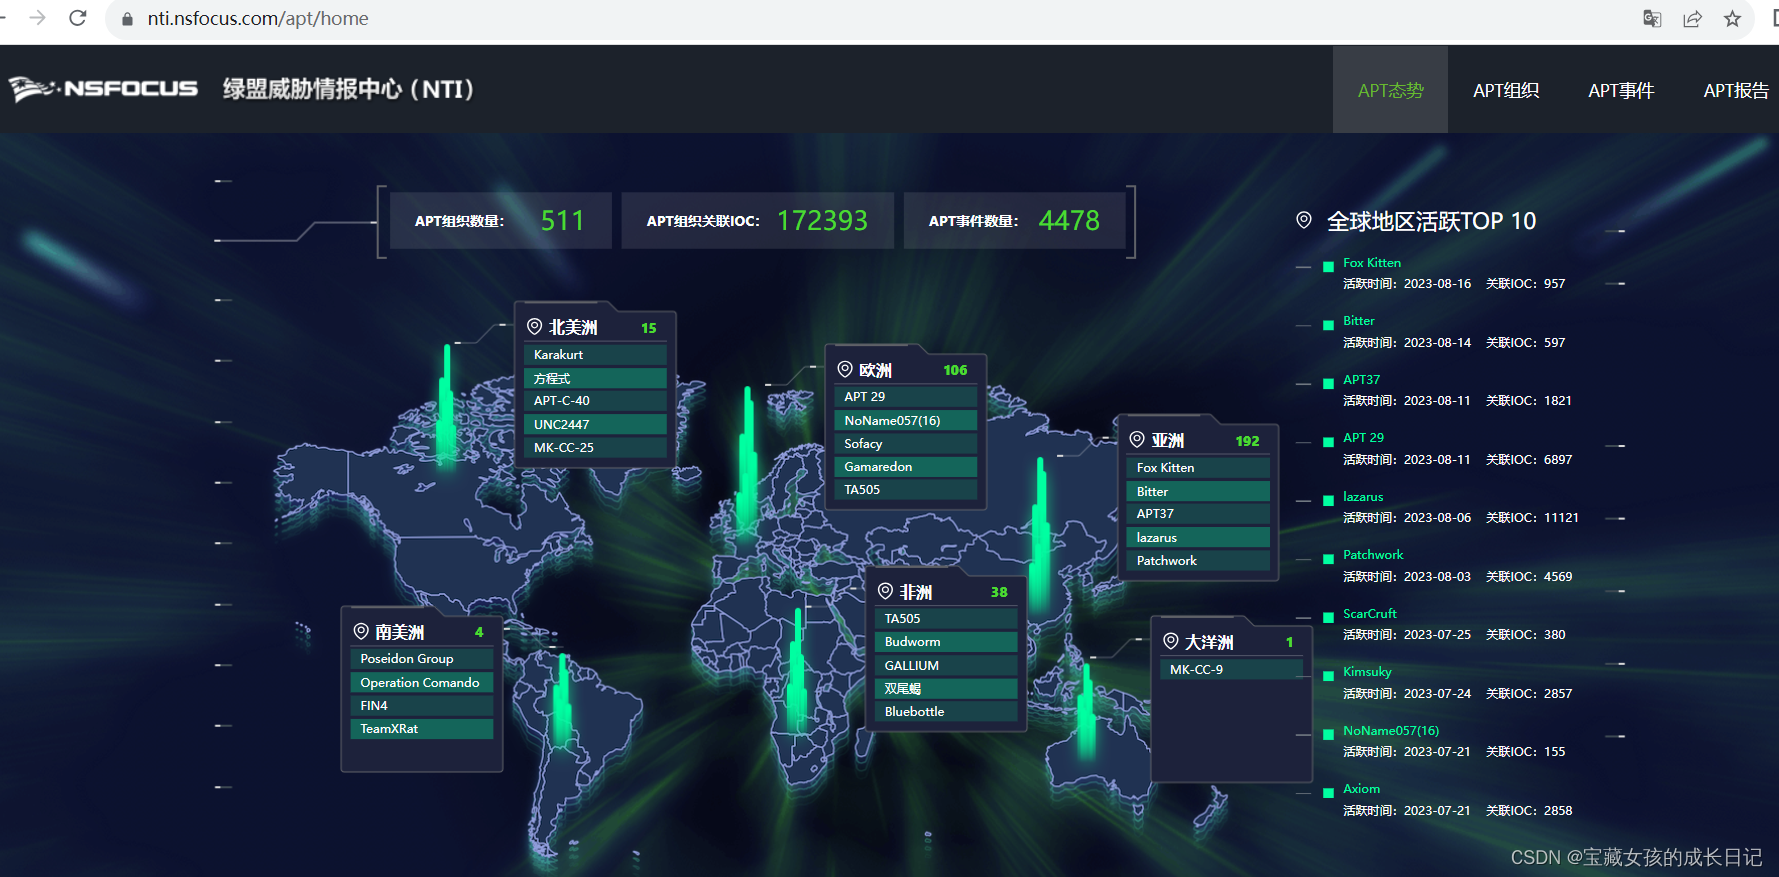Click the location pin next to 大洋洲
The image size is (1779, 877).
pos(1171,641)
